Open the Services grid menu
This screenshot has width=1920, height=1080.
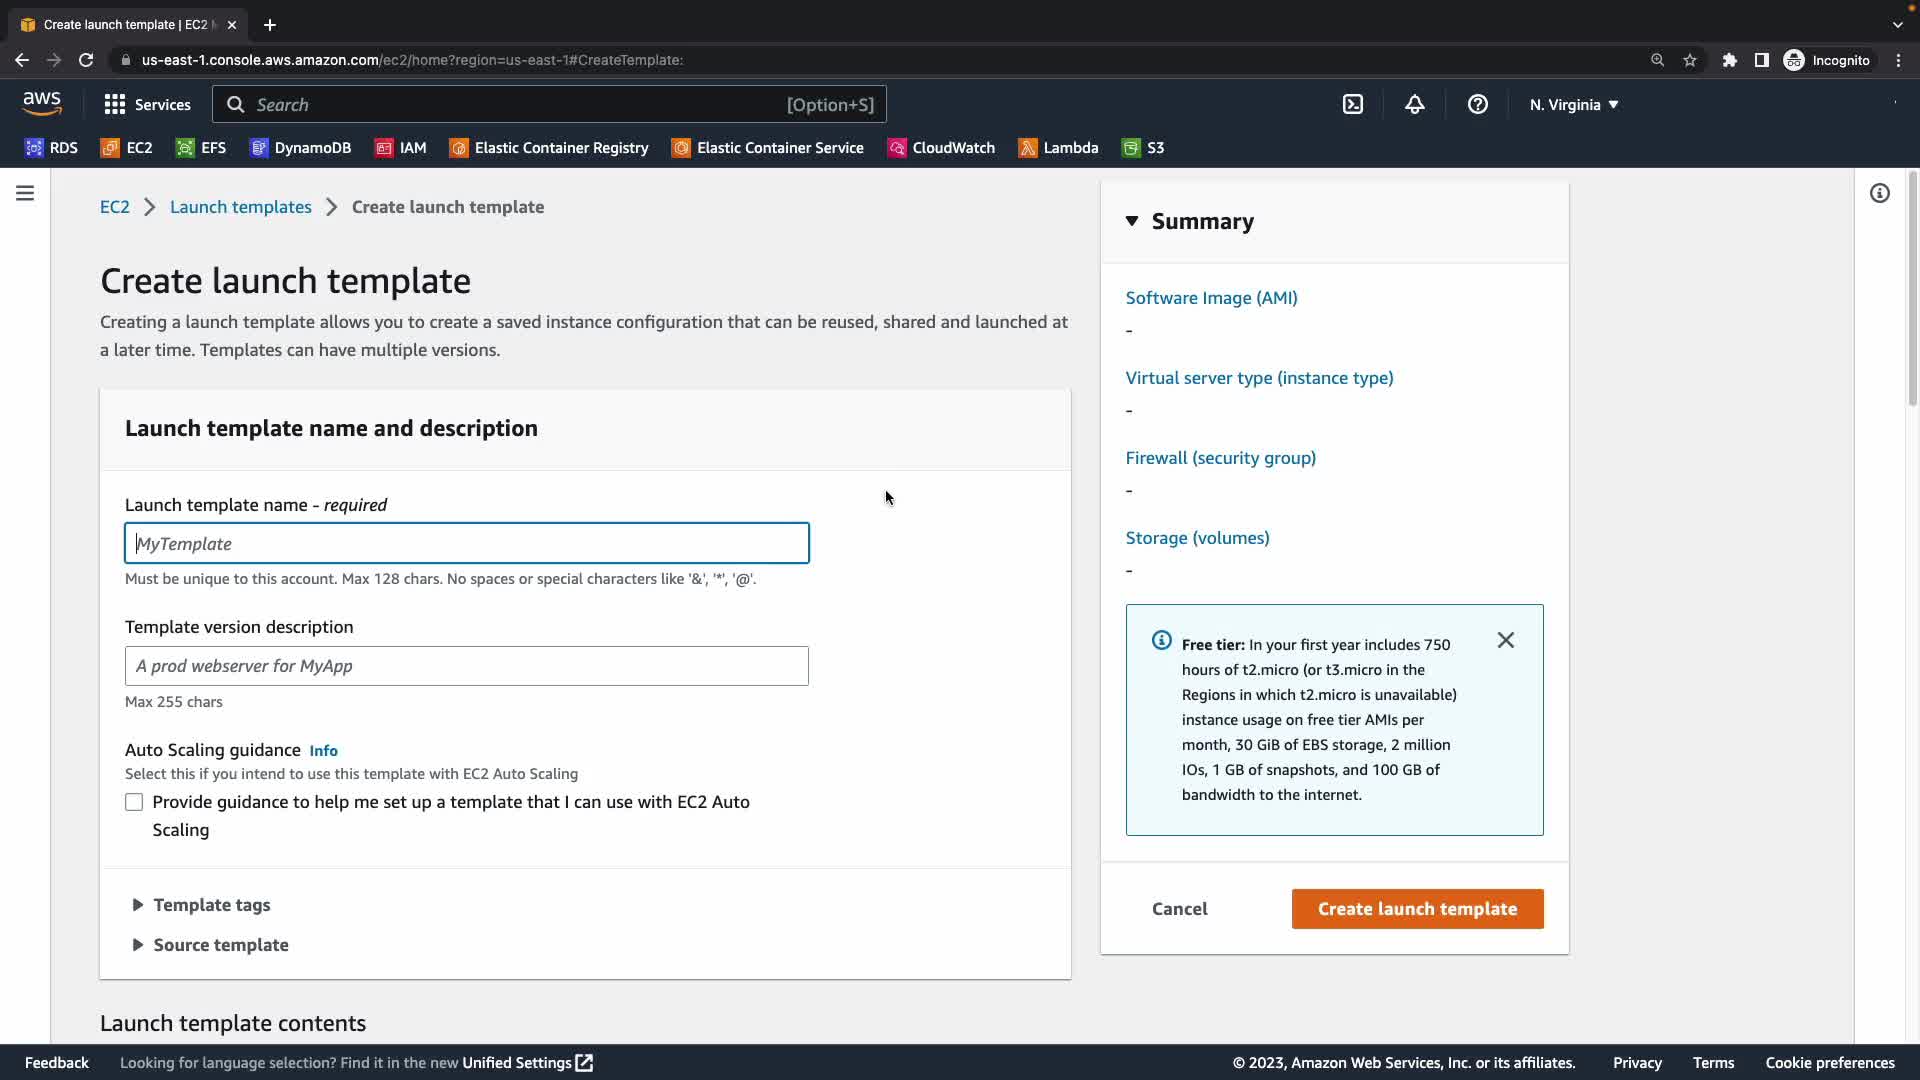click(x=147, y=104)
